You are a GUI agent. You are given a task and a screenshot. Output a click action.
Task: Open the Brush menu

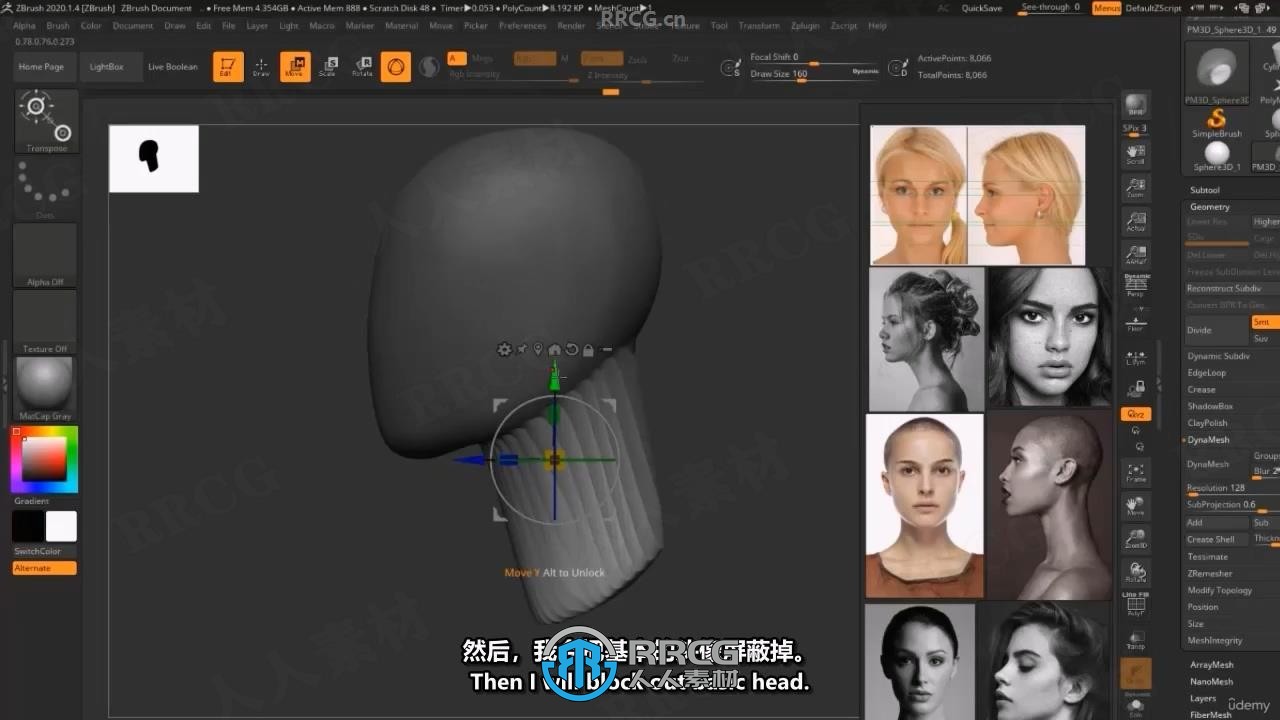[x=58, y=26]
